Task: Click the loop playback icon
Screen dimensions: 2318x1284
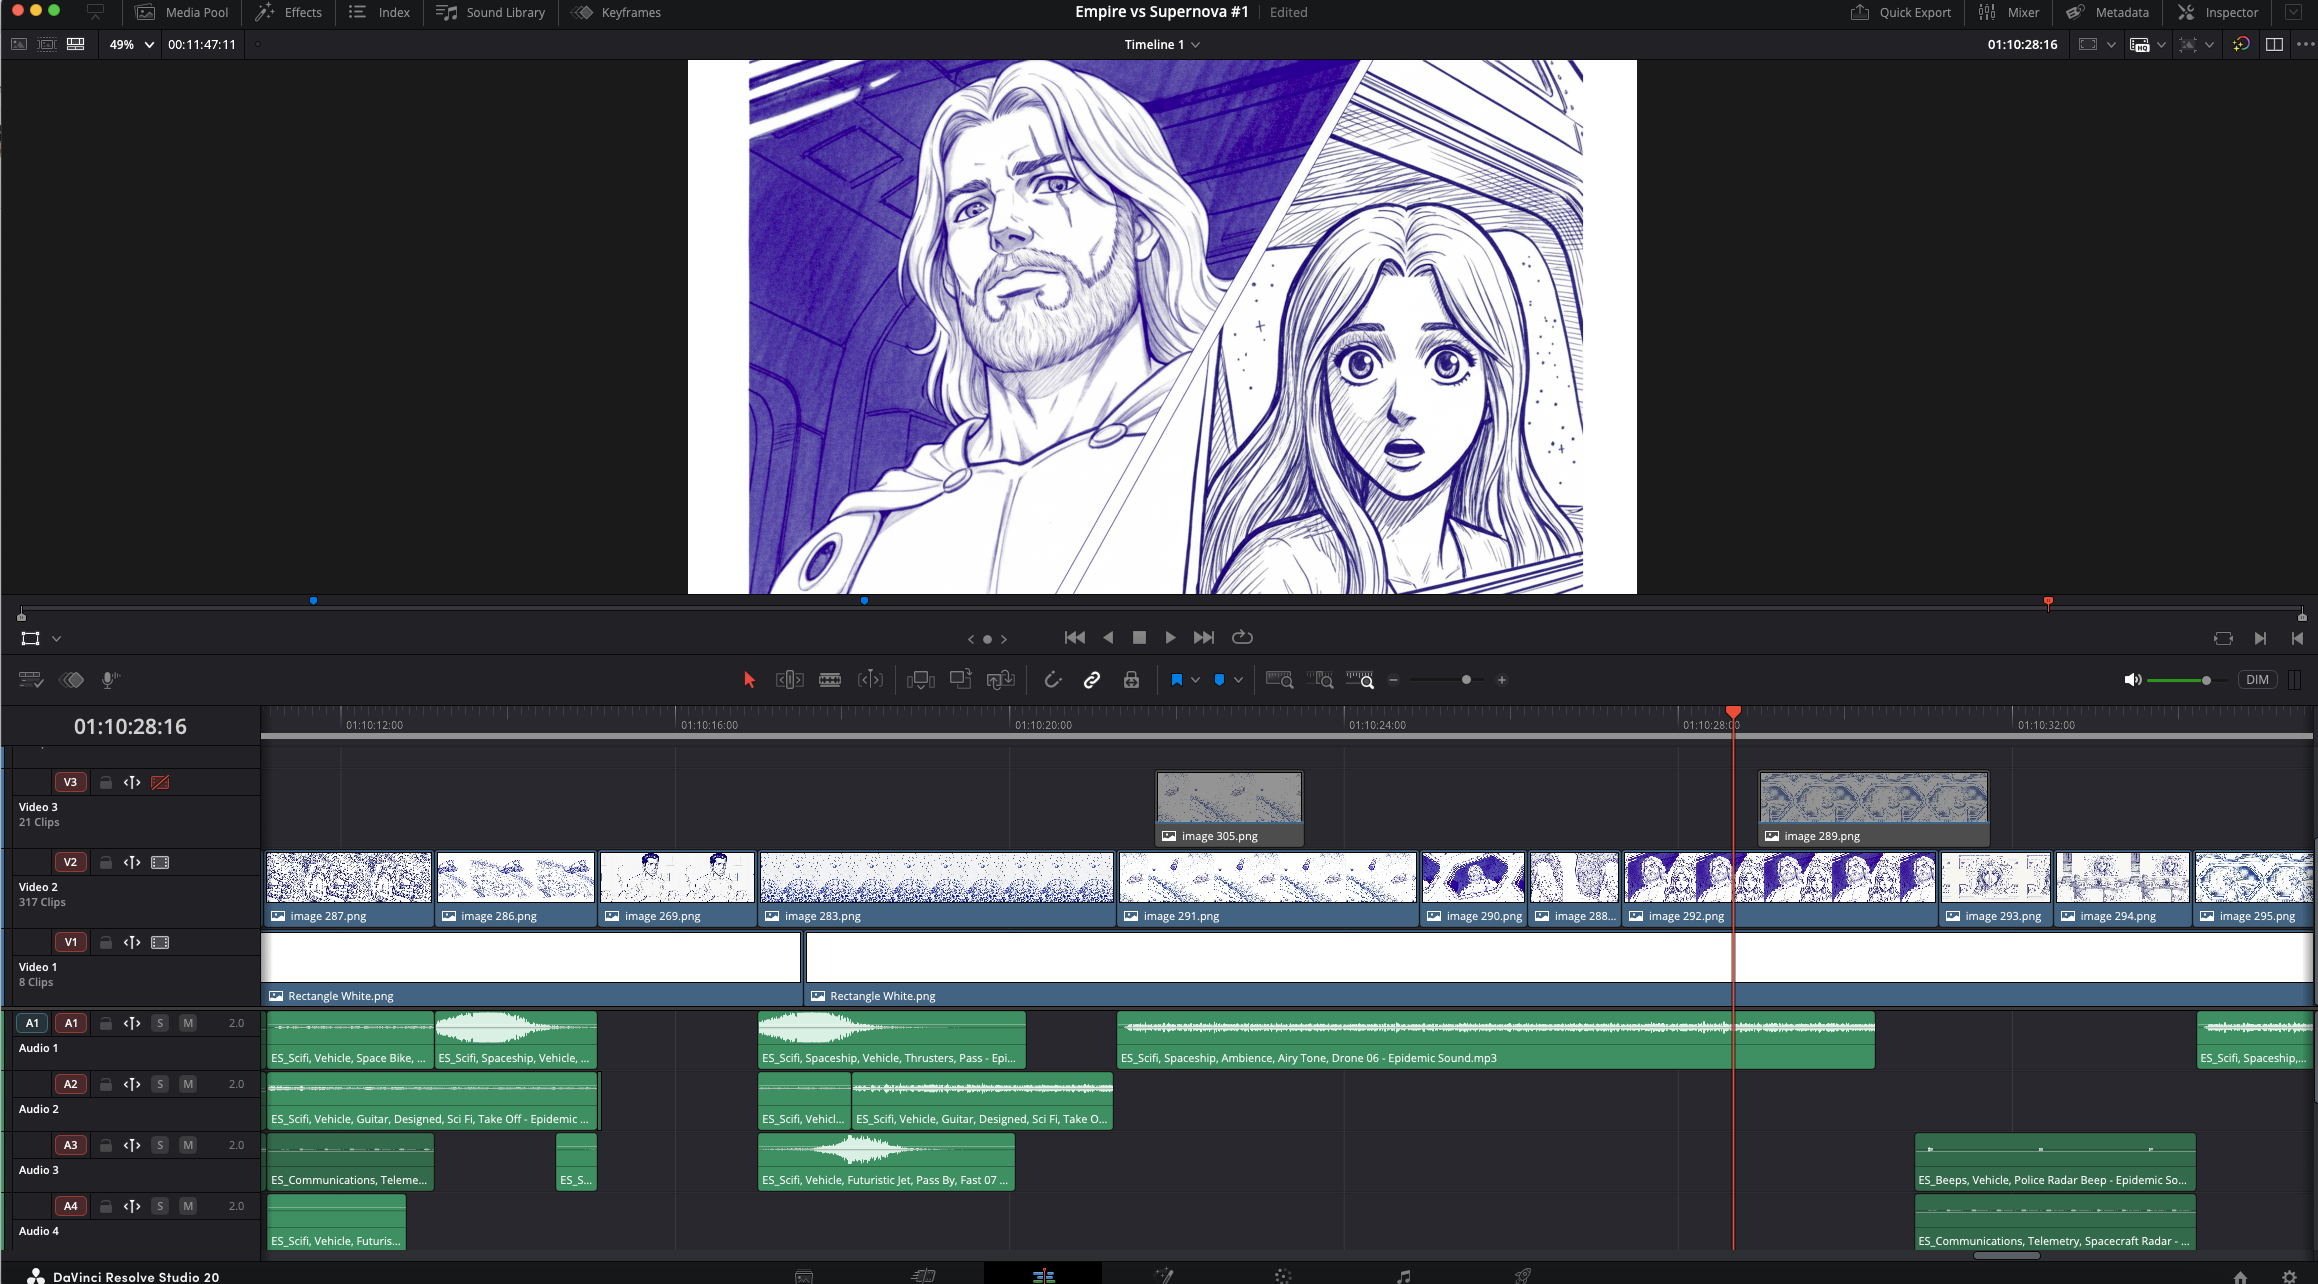Action: point(1242,637)
